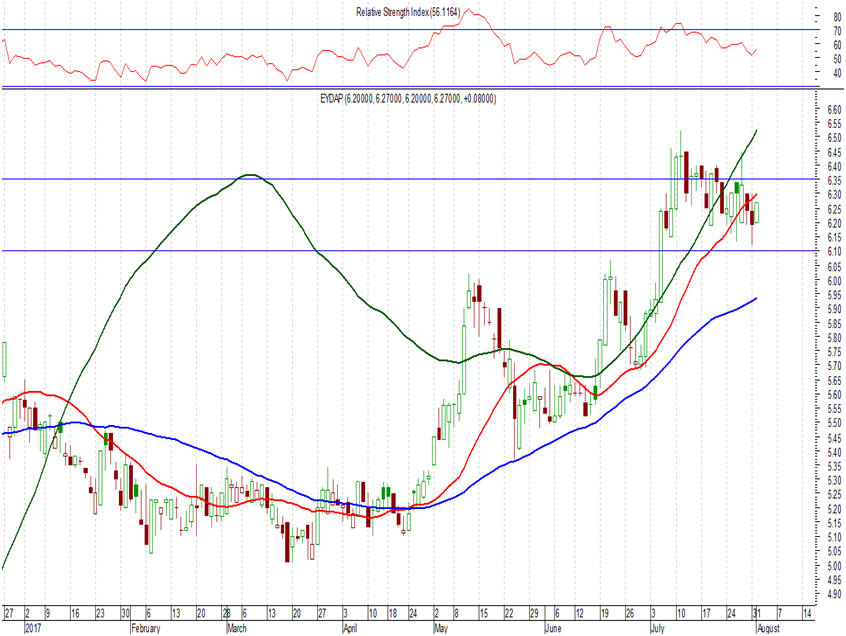The image size is (846, 636).
Task: Click the 5.30 price axis label
Action: [835, 480]
